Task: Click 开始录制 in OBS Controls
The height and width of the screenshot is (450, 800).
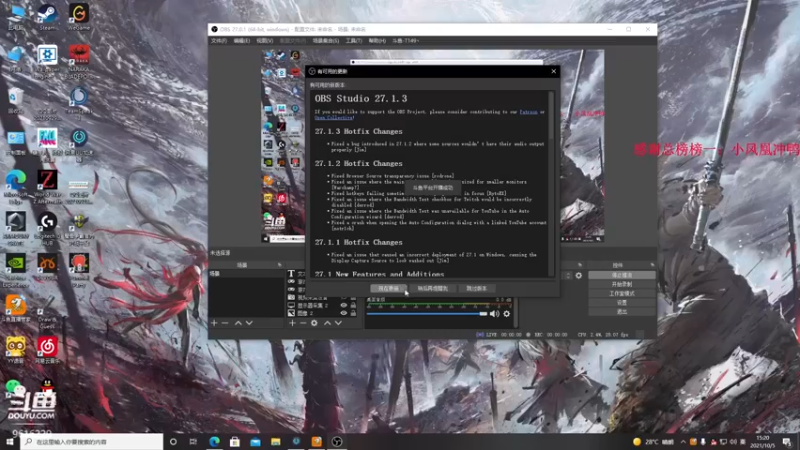Action: [621, 284]
